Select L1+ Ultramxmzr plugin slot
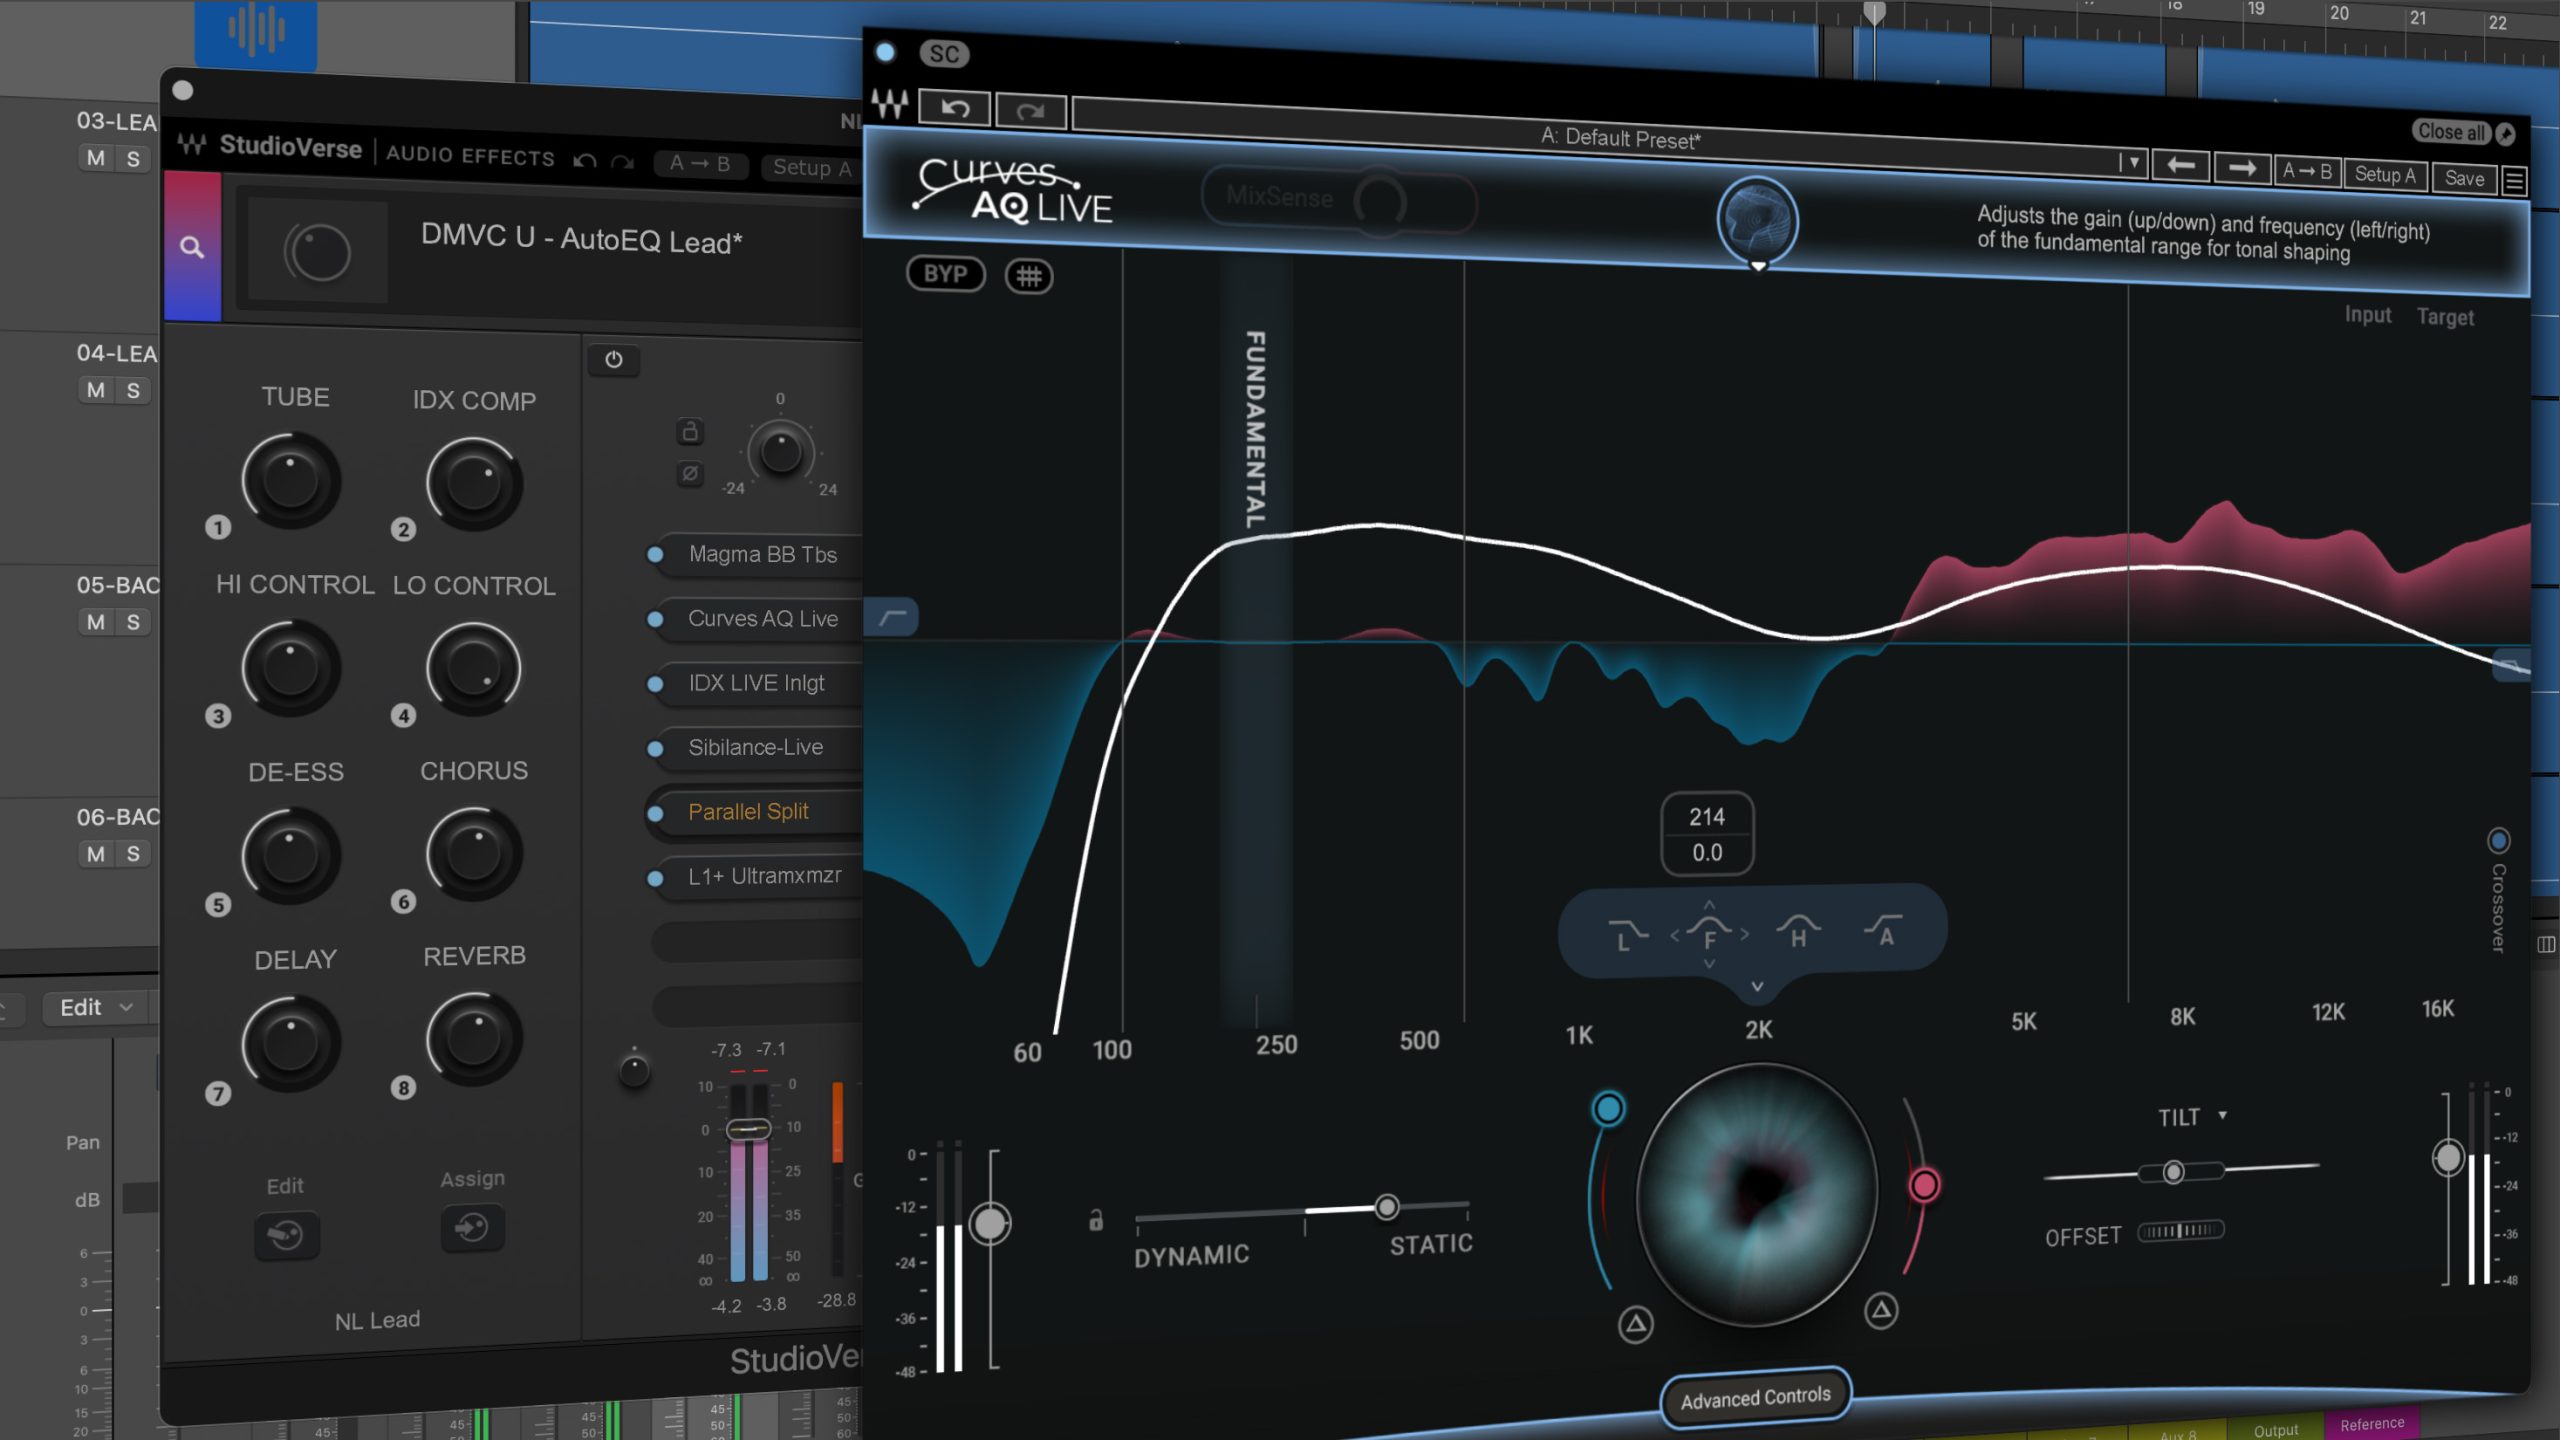The height and width of the screenshot is (1440, 2560). click(x=760, y=876)
